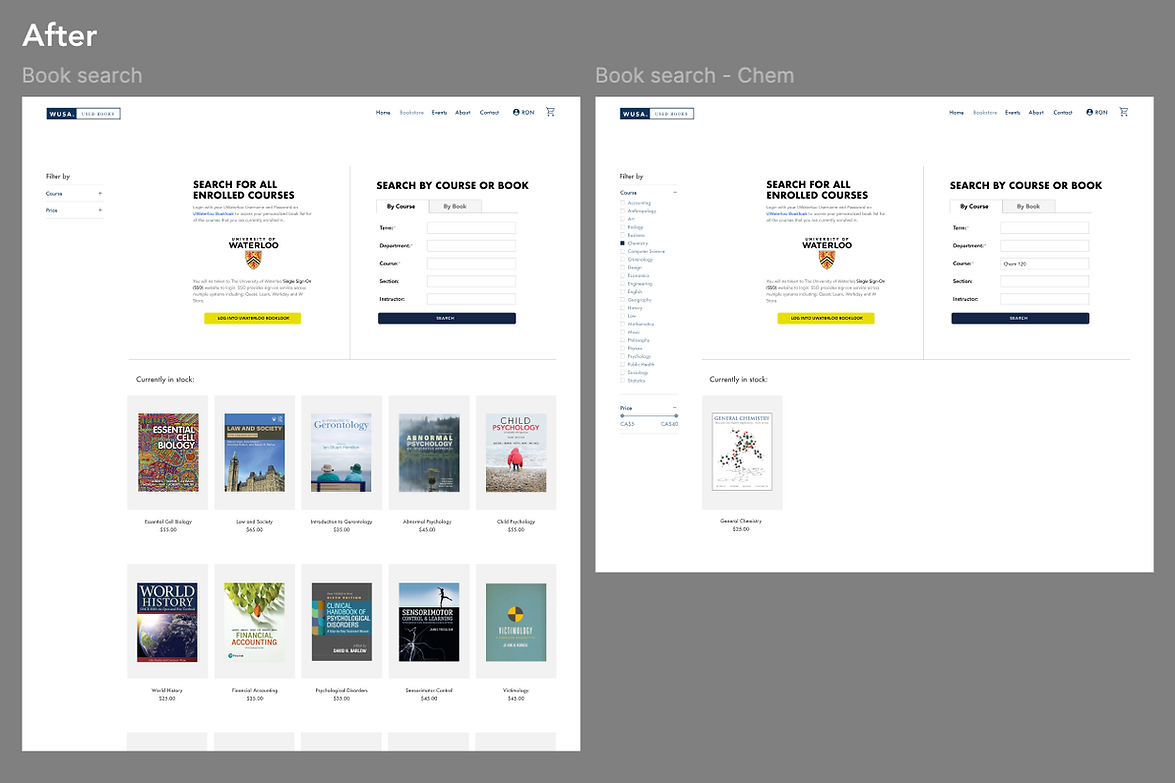The image size is (1175, 783).
Task: Select By Course tab in Book search mockup
Action: 401,206
